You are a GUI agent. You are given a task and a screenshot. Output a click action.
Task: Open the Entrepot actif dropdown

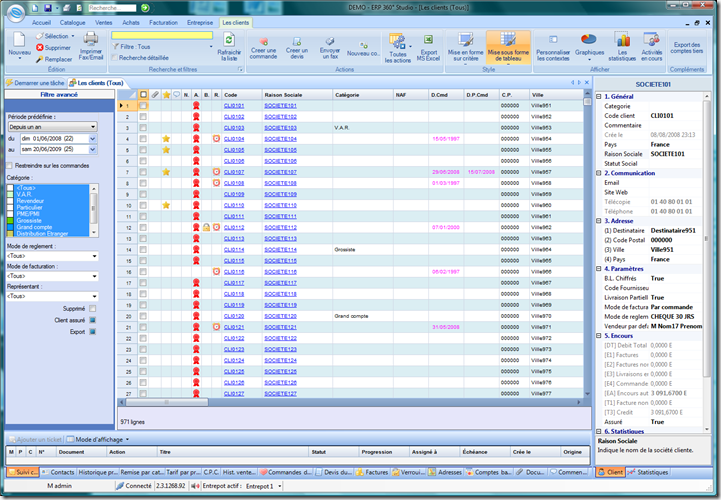click(x=280, y=486)
